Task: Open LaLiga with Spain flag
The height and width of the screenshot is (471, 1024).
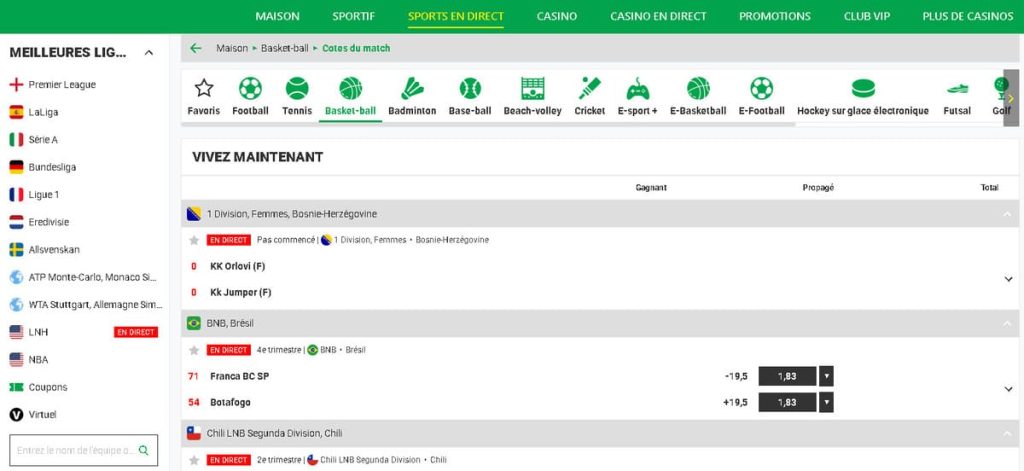Action: coord(34,112)
